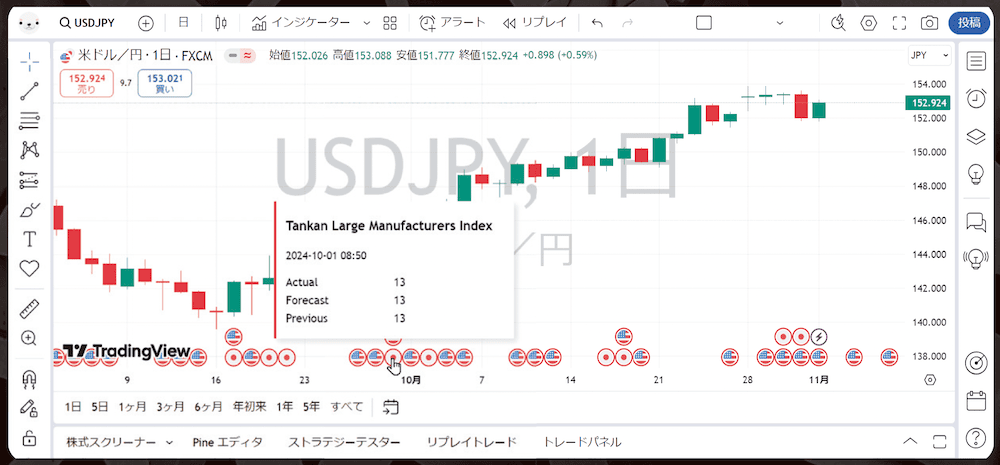
Task: Set range to 1日
Action: [73, 406]
